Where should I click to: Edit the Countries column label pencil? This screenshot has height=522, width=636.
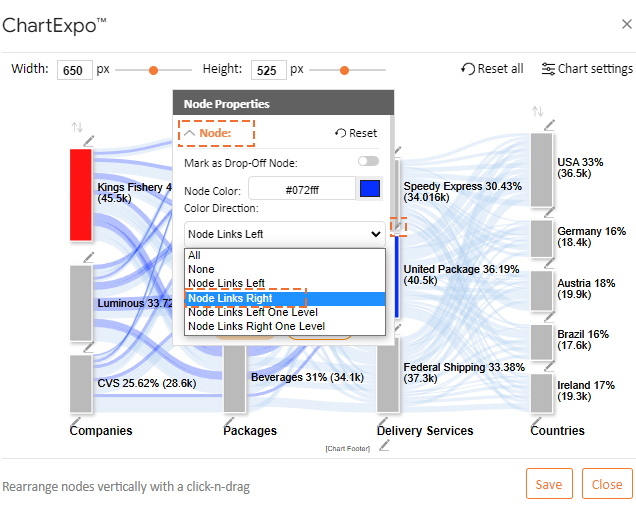click(536, 421)
